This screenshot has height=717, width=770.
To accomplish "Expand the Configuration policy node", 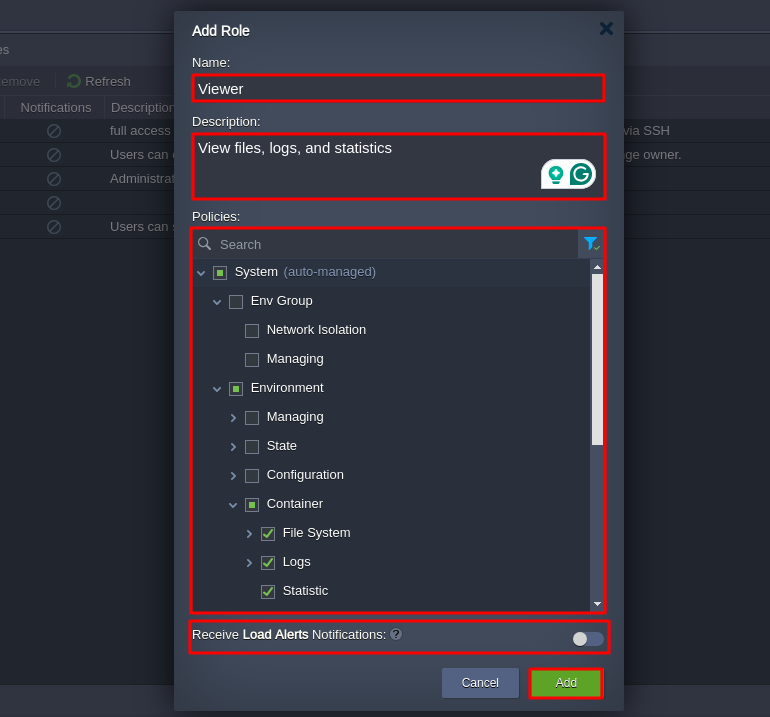I will (233, 476).
